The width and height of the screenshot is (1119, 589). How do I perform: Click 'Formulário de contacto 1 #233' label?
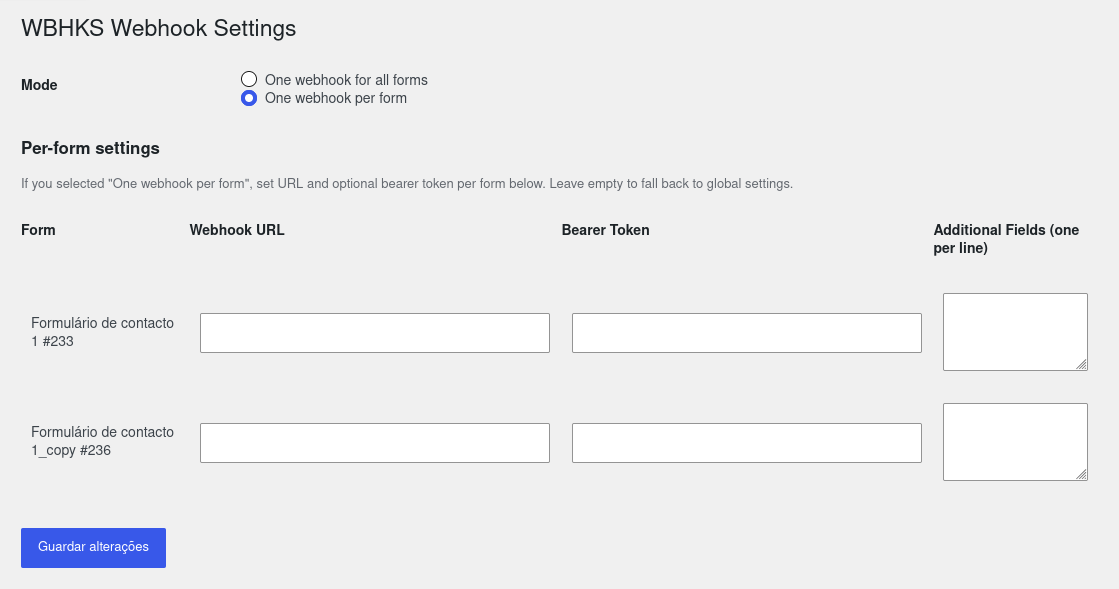pos(102,332)
